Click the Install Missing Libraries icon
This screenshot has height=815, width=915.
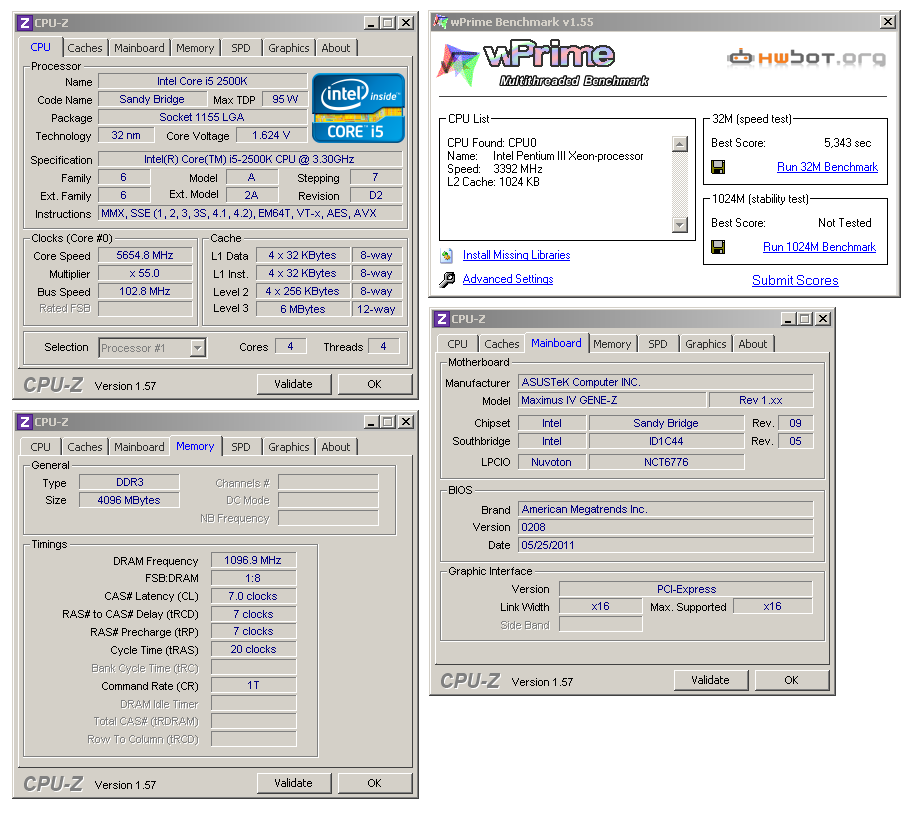[447, 255]
